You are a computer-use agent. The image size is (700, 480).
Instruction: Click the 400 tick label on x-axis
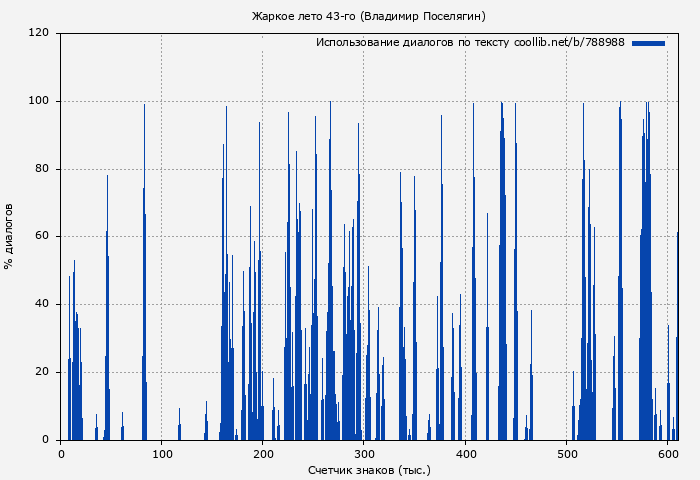point(466,454)
